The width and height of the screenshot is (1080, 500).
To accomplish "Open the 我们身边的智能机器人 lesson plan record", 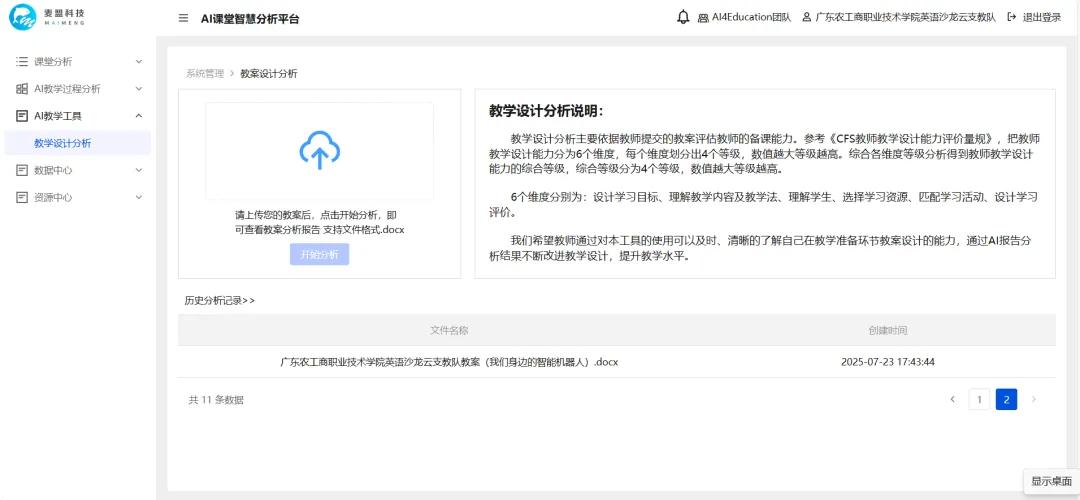I will (449, 362).
